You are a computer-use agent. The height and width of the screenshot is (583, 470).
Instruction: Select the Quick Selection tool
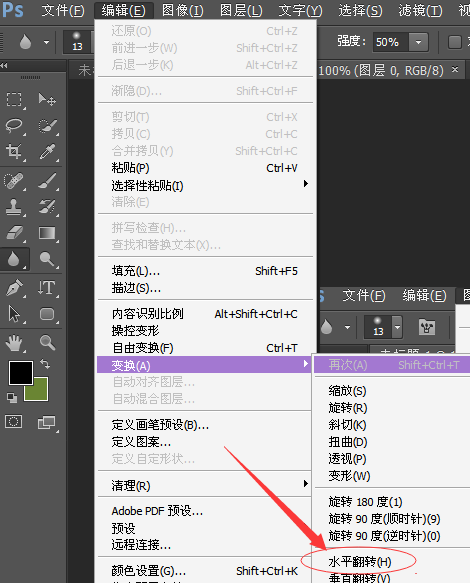47,126
